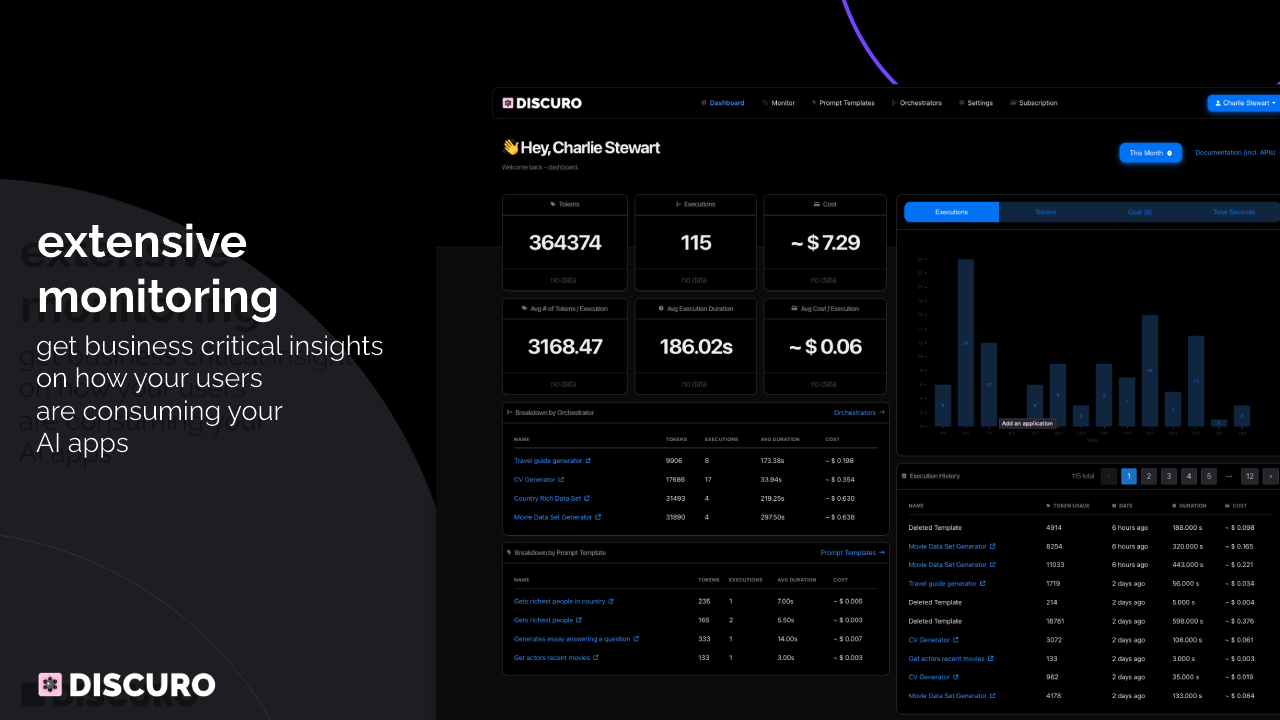The image size is (1280, 720).
Task: Click the chart bar labeled 16
Action: [1150, 370]
